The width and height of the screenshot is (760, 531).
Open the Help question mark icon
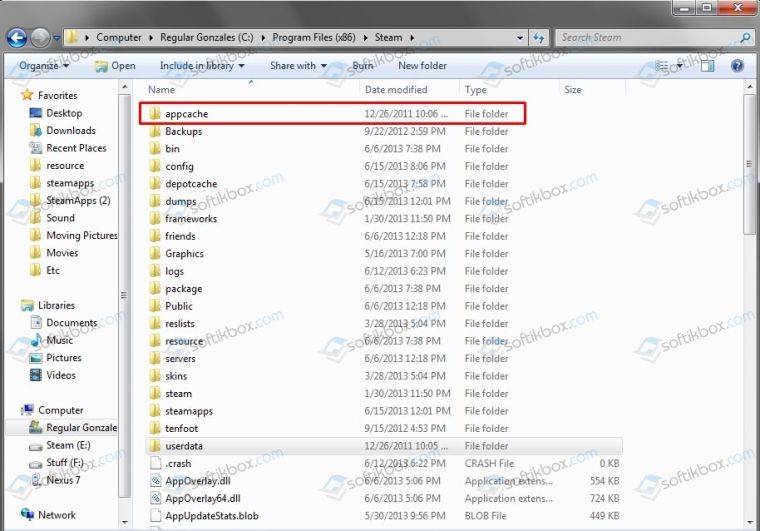click(x=737, y=66)
